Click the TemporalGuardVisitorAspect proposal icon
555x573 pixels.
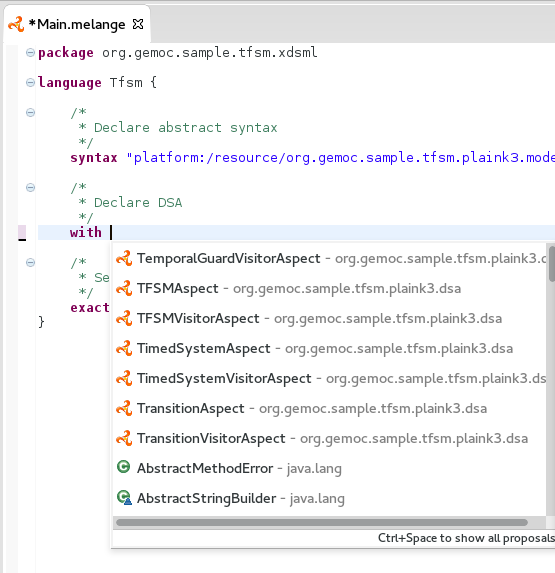[x=124, y=258]
